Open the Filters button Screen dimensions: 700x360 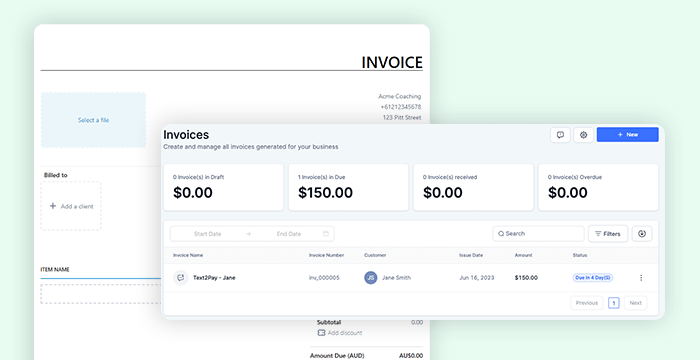click(608, 234)
